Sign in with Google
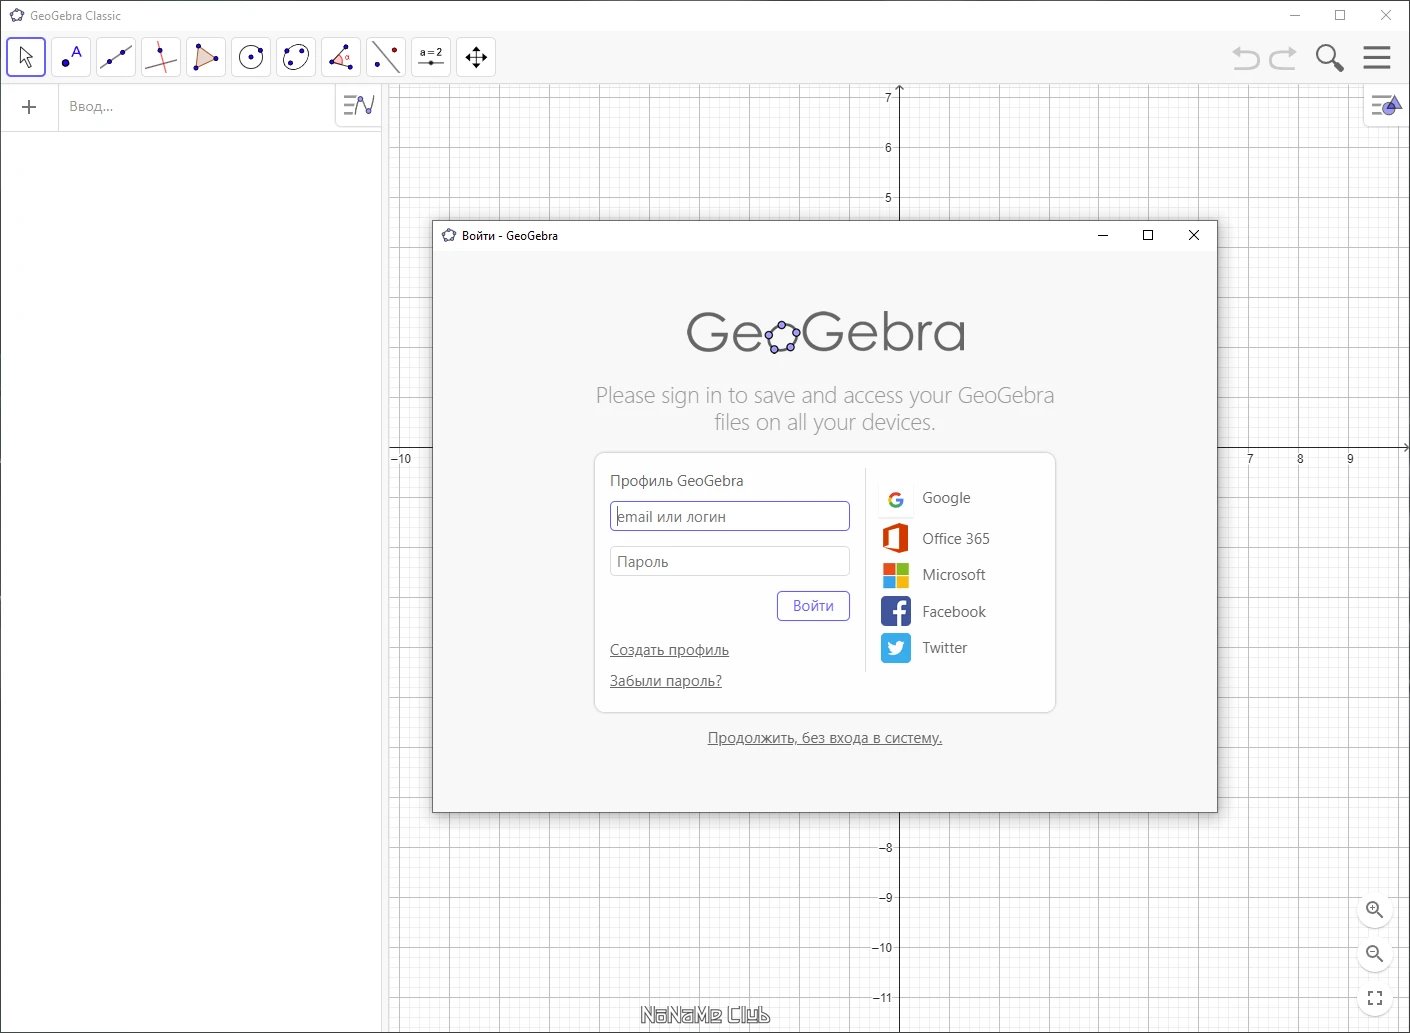This screenshot has width=1410, height=1033. pyautogui.click(x=926, y=498)
